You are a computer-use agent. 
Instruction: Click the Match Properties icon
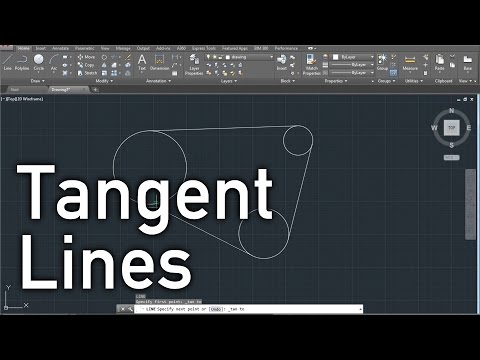[312, 64]
